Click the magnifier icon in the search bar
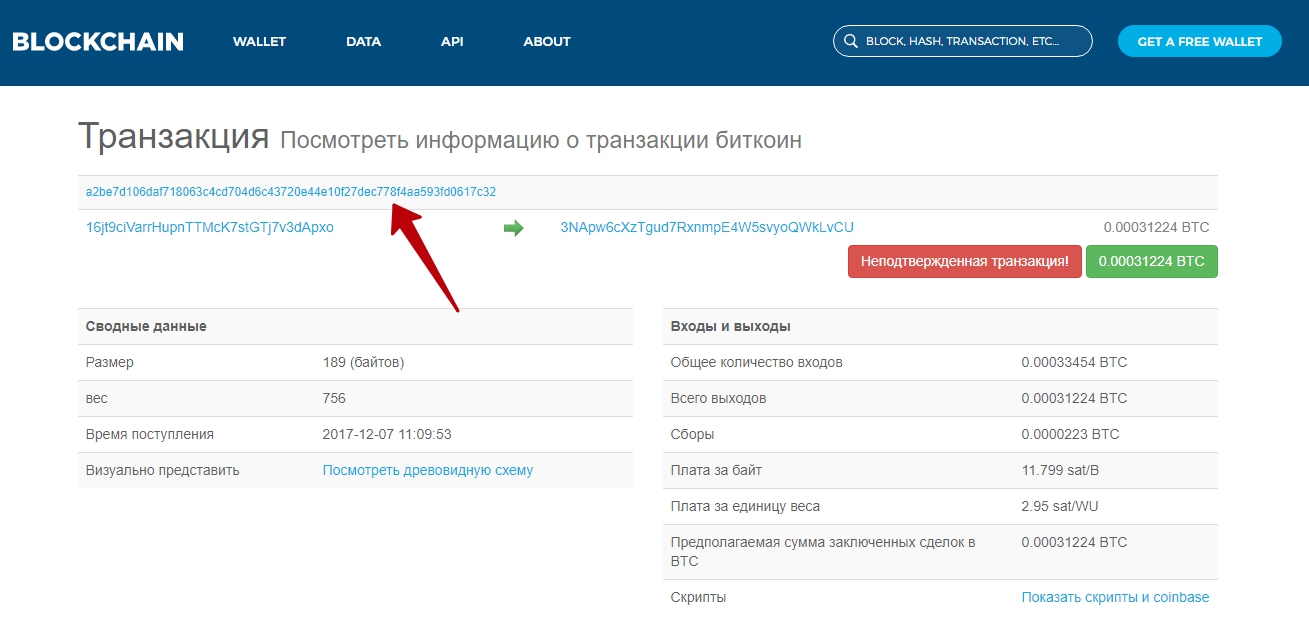This screenshot has height=617, width=1309. click(850, 41)
